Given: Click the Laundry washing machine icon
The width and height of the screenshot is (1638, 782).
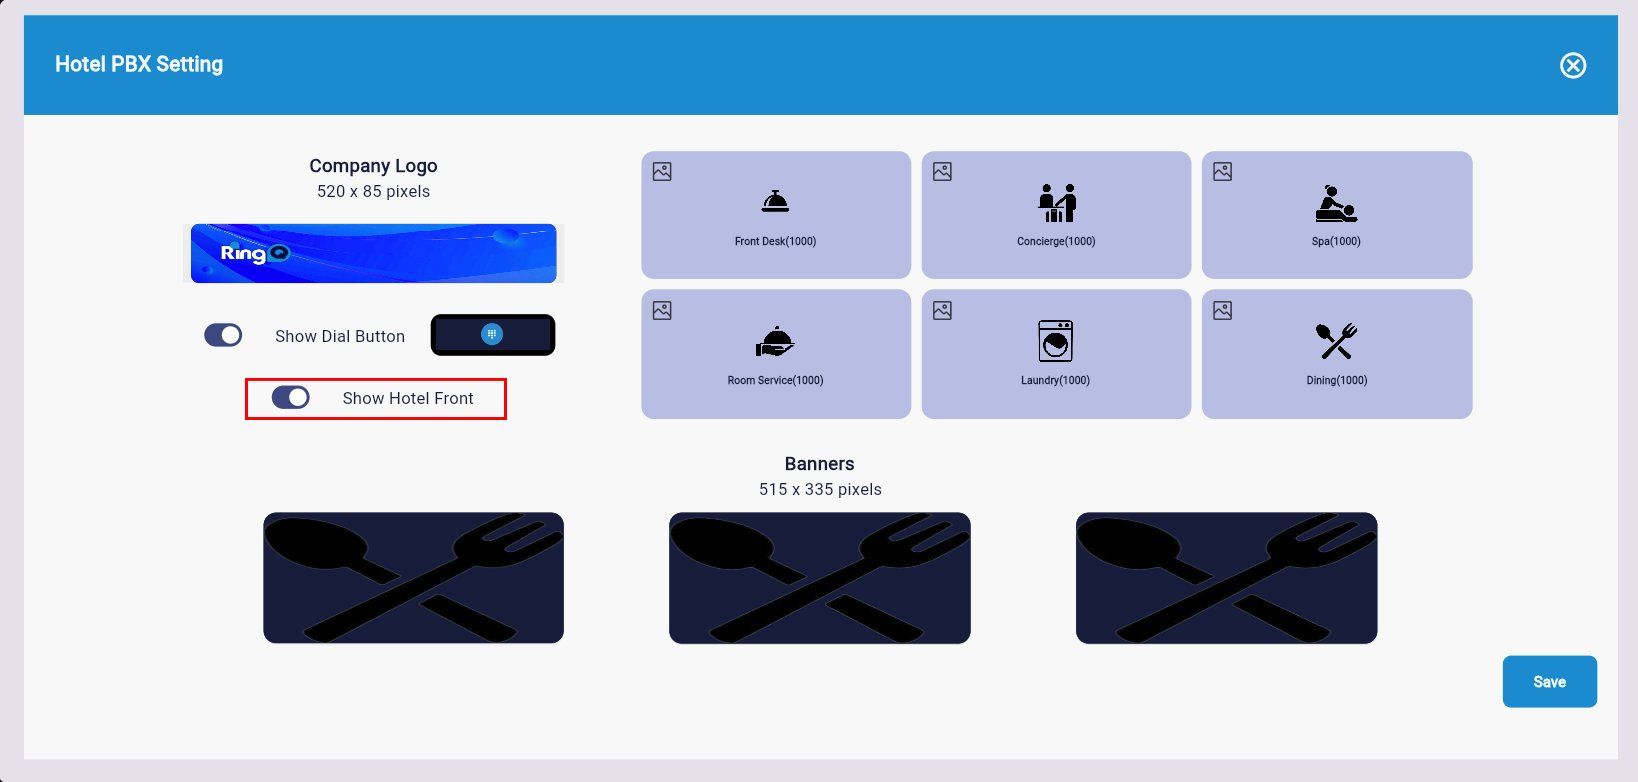Looking at the screenshot, I should tap(1055, 341).
